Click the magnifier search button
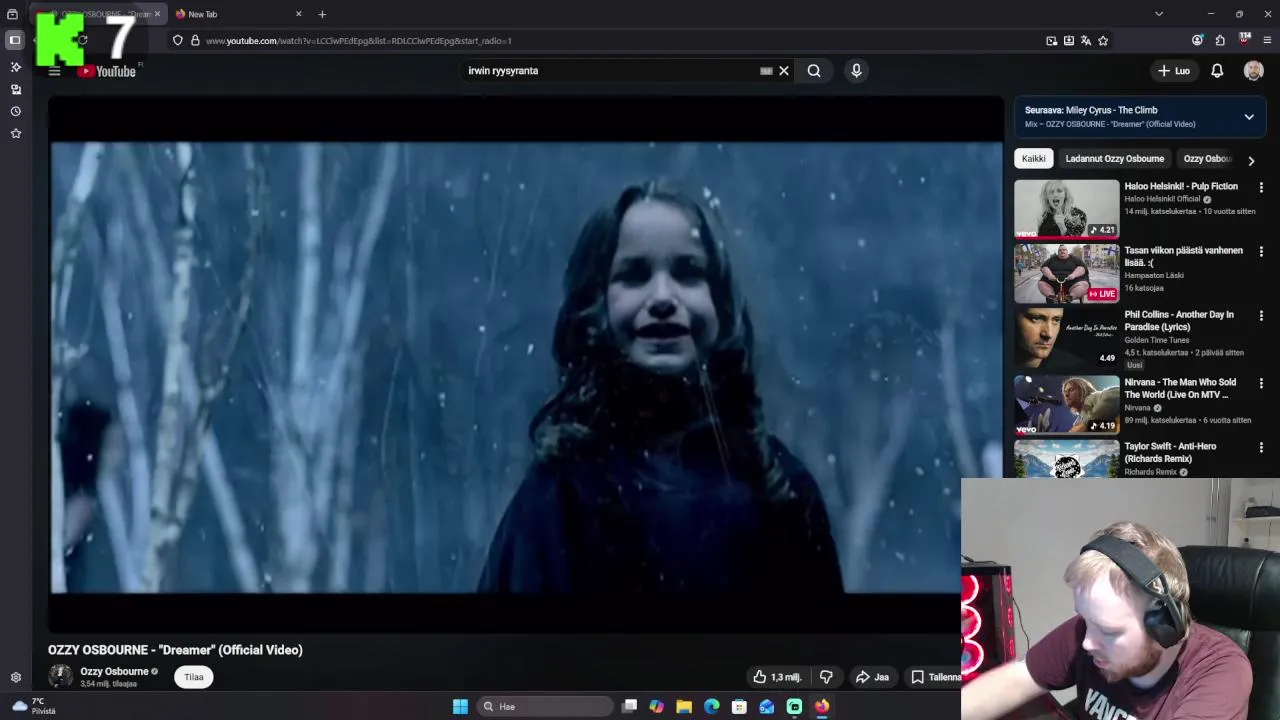The image size is (1280, 720). (x=814, y=71)
